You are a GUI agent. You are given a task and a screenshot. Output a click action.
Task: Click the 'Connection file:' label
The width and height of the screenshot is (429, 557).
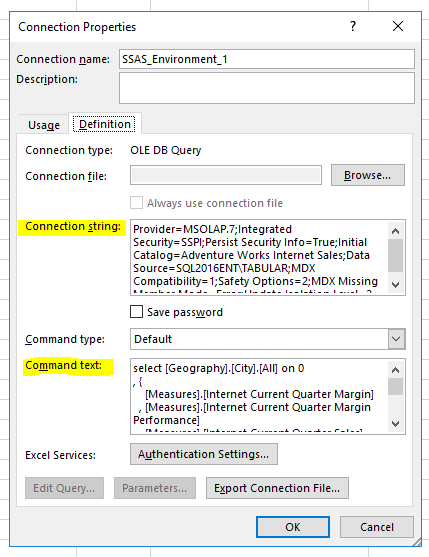point(66,176)
